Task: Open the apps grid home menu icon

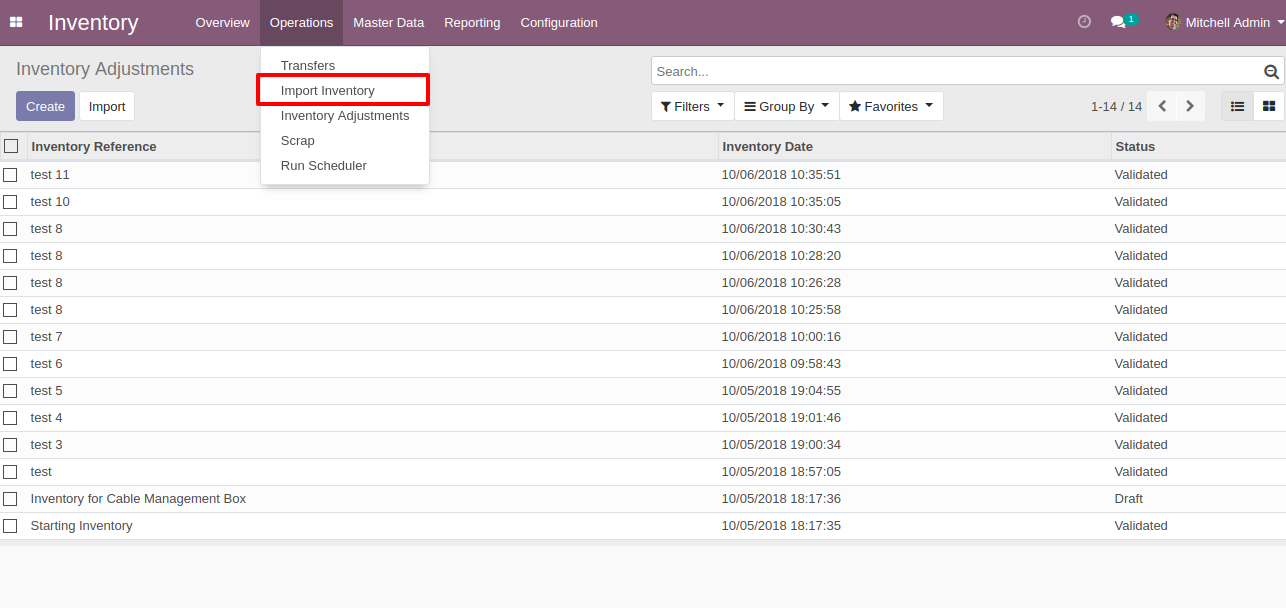Action: [16, 22]
